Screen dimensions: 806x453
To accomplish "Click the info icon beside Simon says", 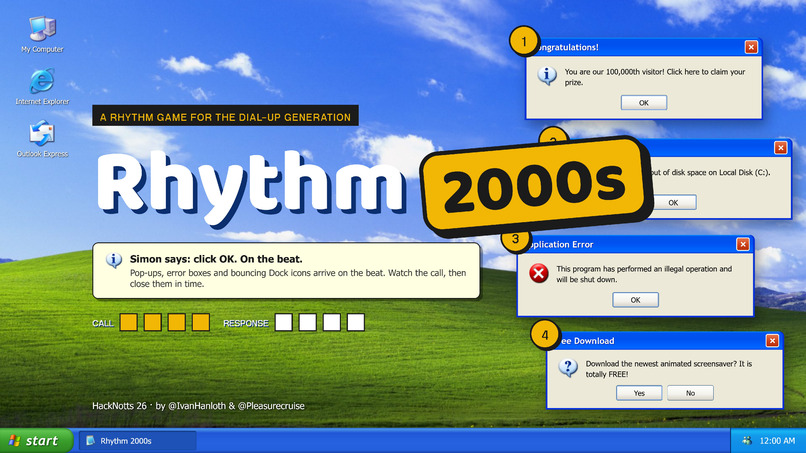I will (114, 260).
